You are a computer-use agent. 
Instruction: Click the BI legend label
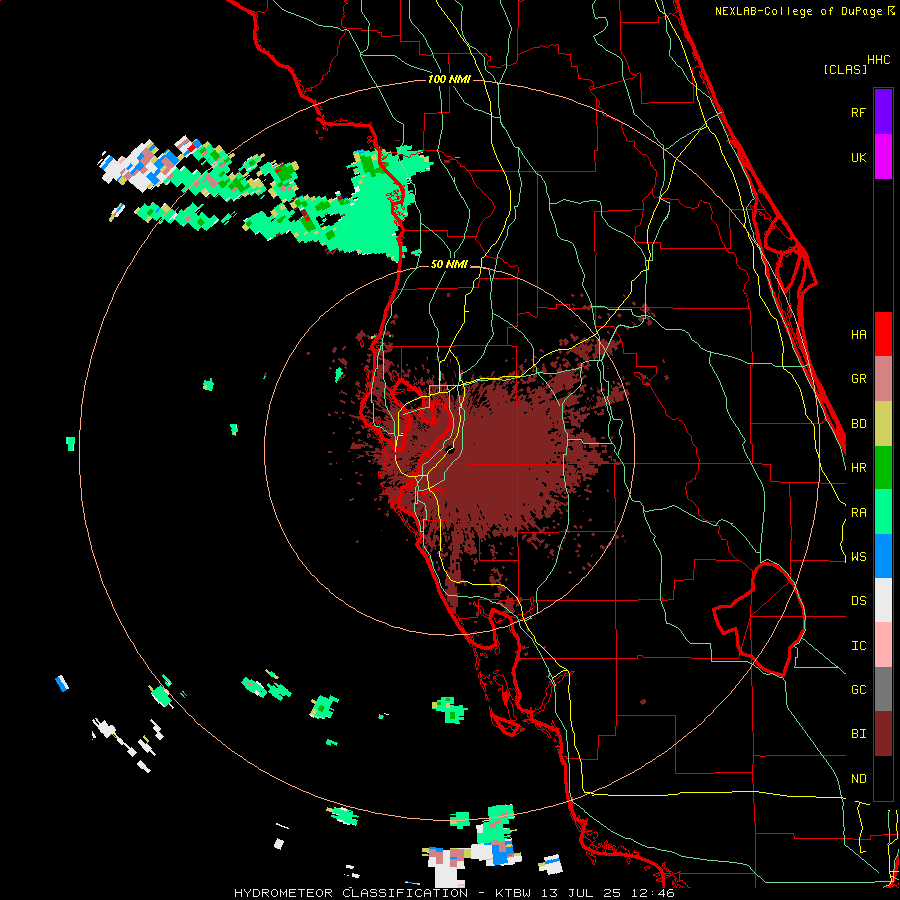[858, 734]
